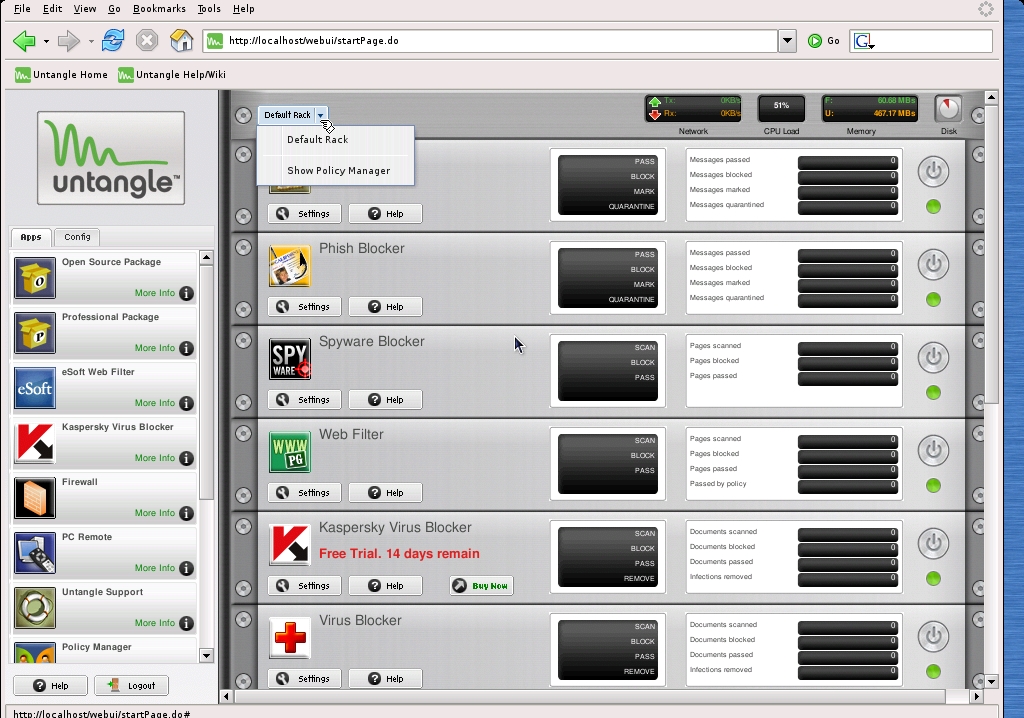Image resolution: width=1024 pixels, height=718 pixels.
Task: Open the search engine selector dropdown
Action: pyautogui.click(x=864, y=42)
